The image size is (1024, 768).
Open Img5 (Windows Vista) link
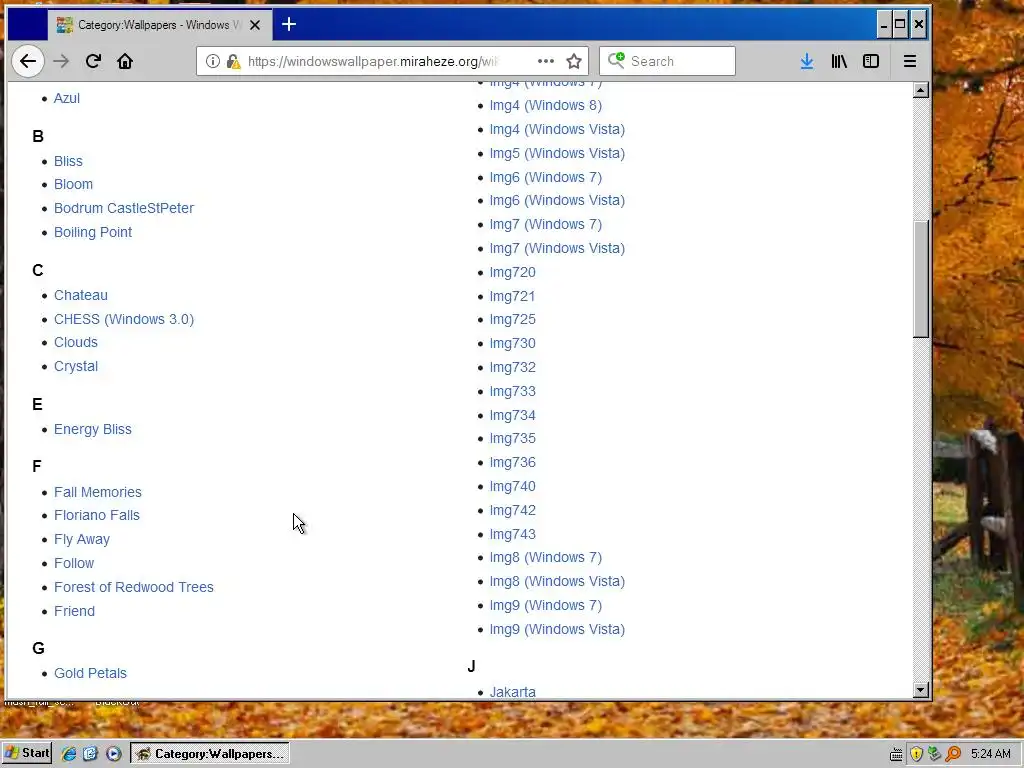557,153
